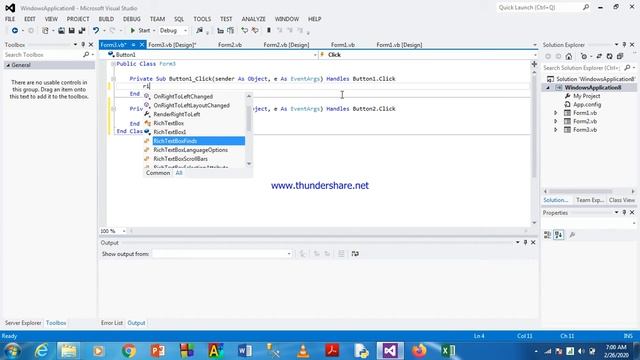The width and height of the screenshot is (640, 360).
Task: Switch to the Form2.vb [Design] tab
Action: (x=286, y=45)
